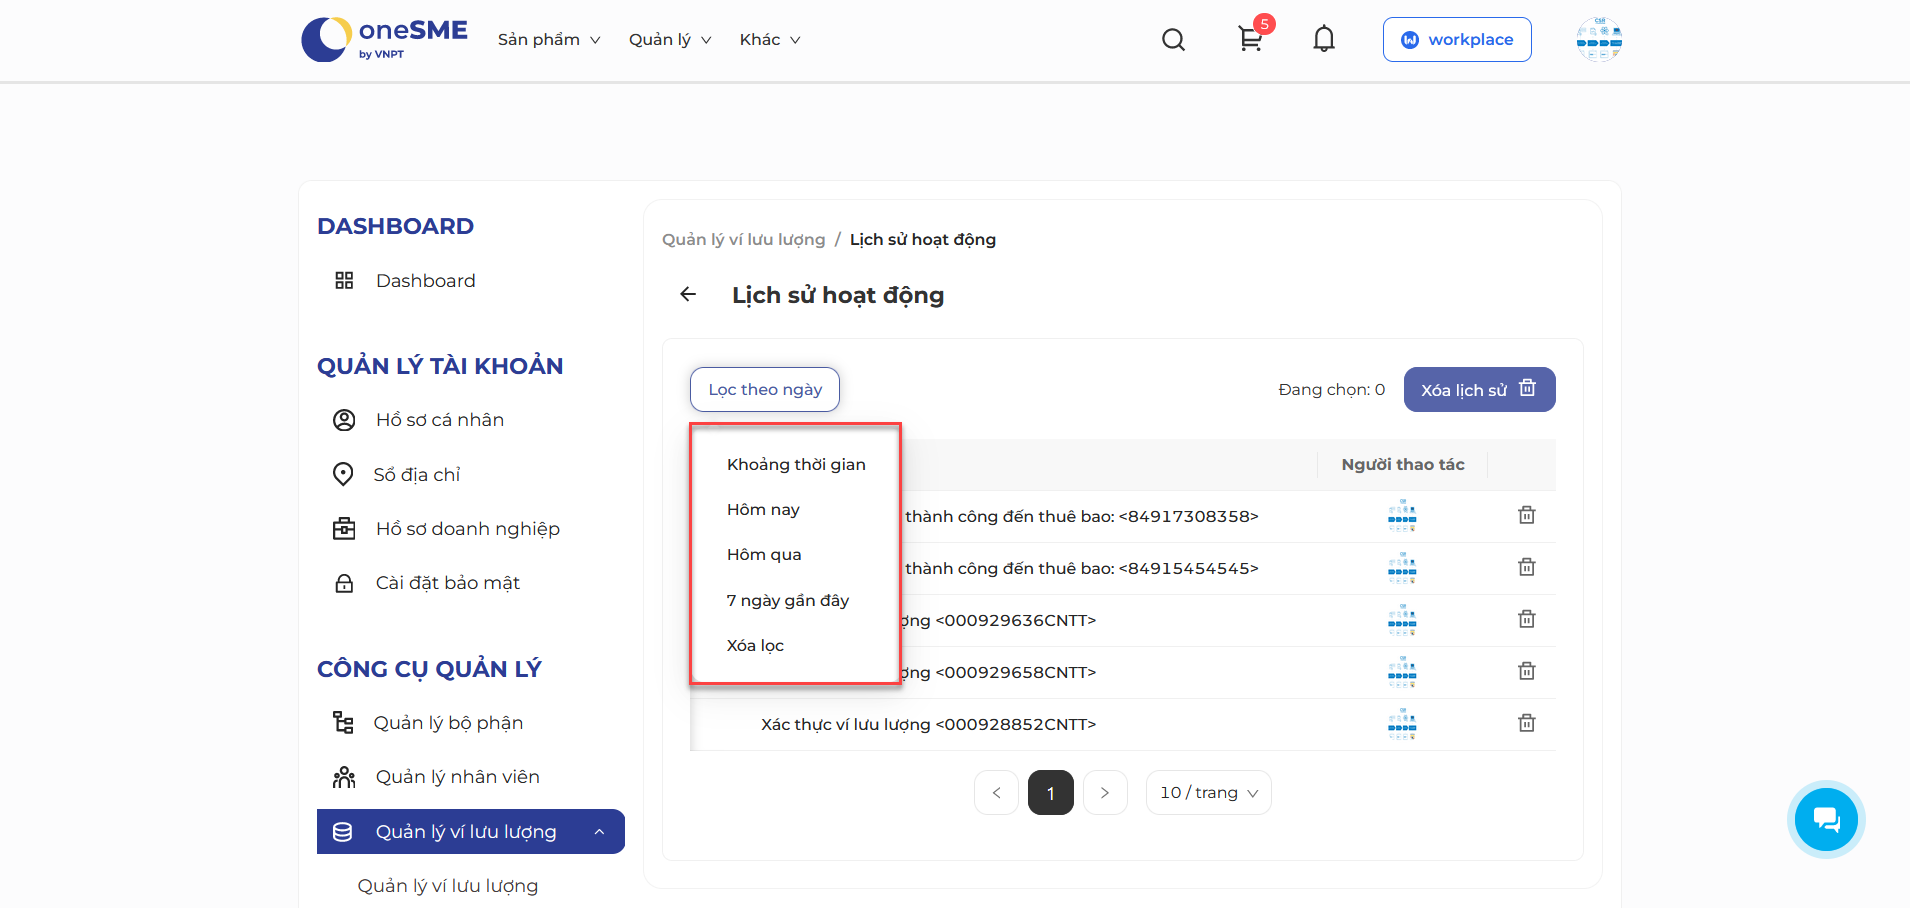The width and height of the screenshot is (1910, 908).
Task: Click the oneSME by VNPT logo
Action: point(384,40)
